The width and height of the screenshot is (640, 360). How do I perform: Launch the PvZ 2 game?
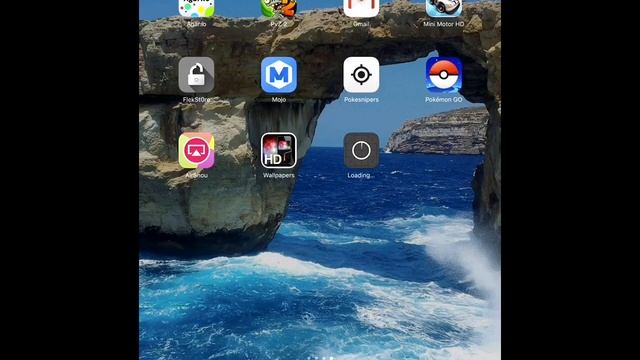coord(279,8)
